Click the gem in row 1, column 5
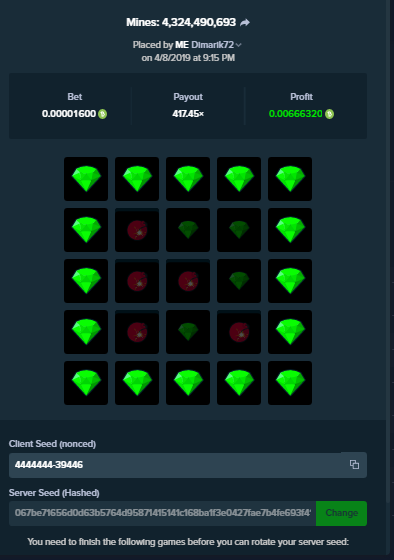This screenshot has width=394, height=560. tap(290, 179)
